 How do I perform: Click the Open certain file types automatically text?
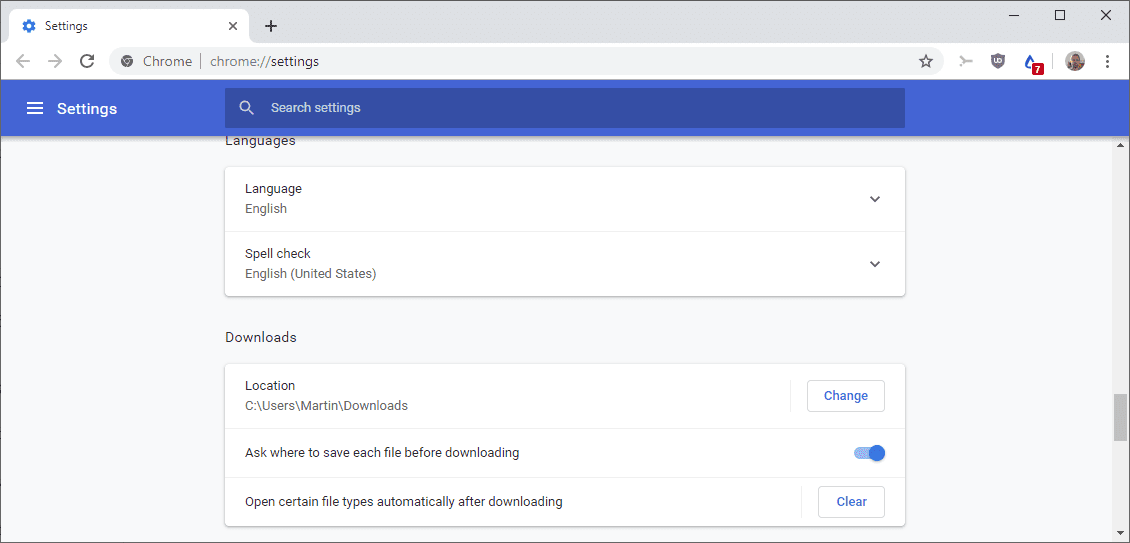(404, 501)
